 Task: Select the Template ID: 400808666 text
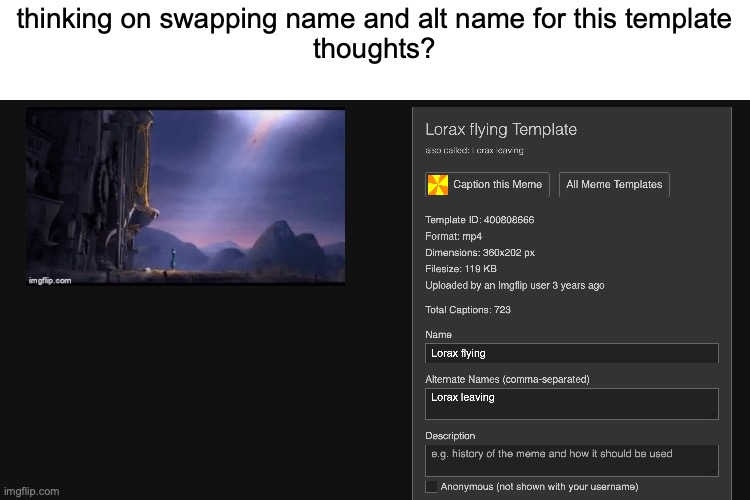coord(479,220)
